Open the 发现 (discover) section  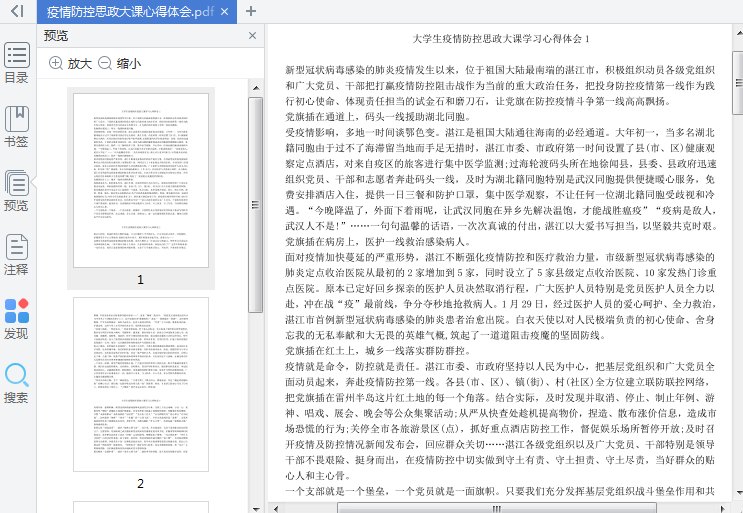pyautogui.click(x=17, y=319)
